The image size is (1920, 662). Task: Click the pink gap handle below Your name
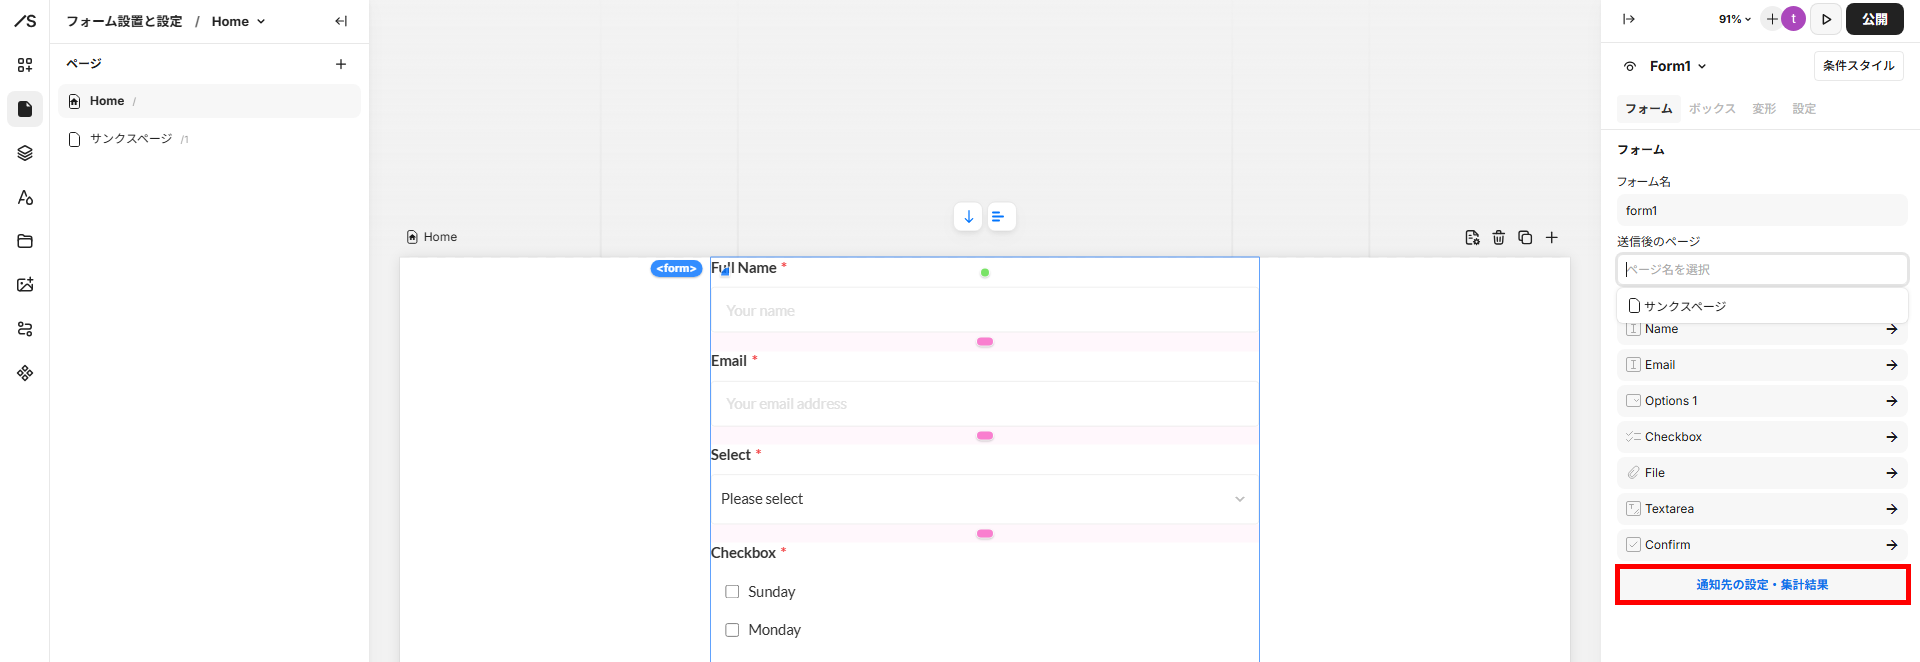click(x=985, y=342)
